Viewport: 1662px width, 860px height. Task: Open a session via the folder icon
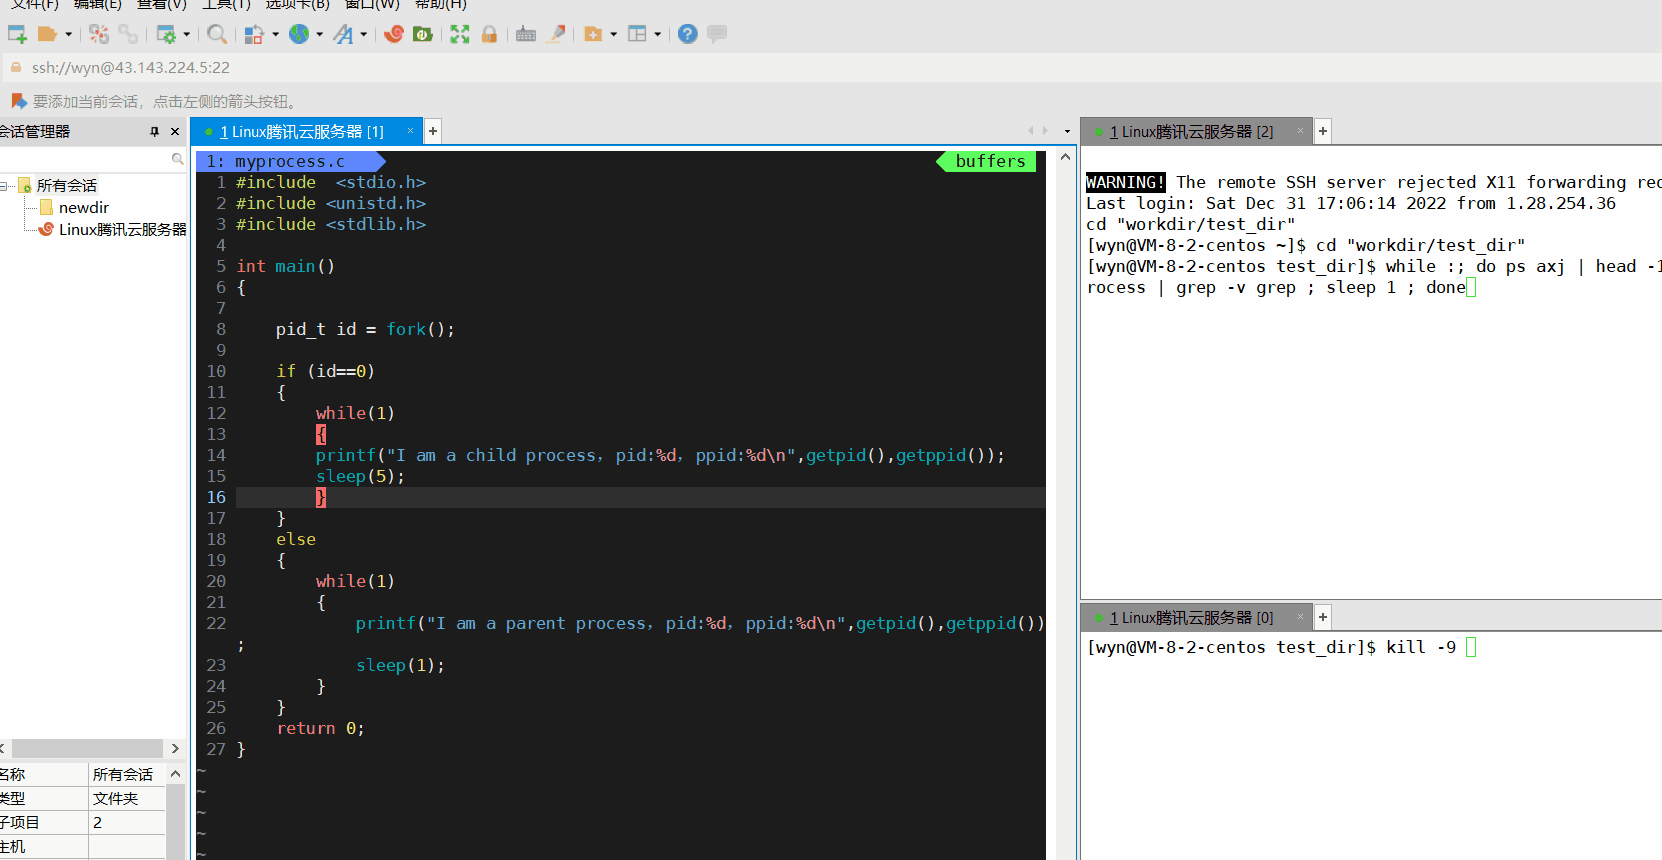pos(46,34)
